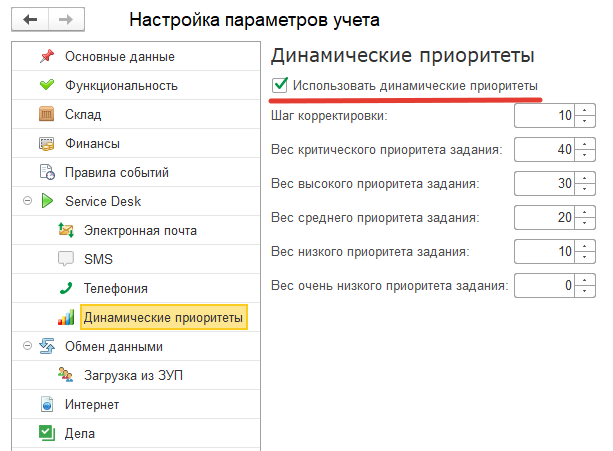Screen dimensions: 613x451
Task: Click the red pin icon for Основные данные
Action: click(x=47, y=56)
